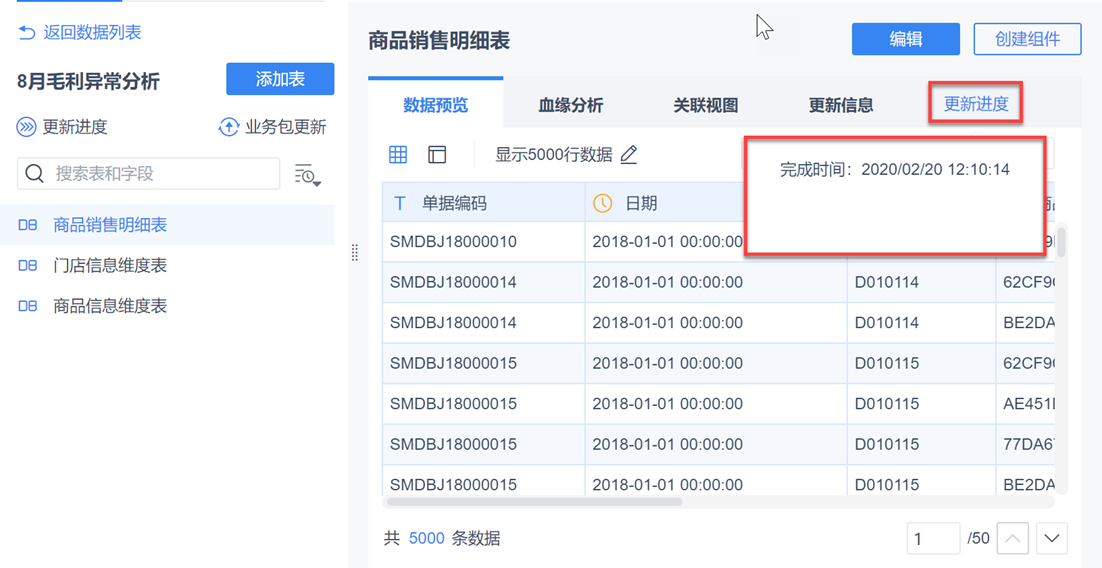The image size is (1102, 568).
Task: Select 门店信息维度表 in the table list
Action: pyautogui.click(x=110, y=265)
